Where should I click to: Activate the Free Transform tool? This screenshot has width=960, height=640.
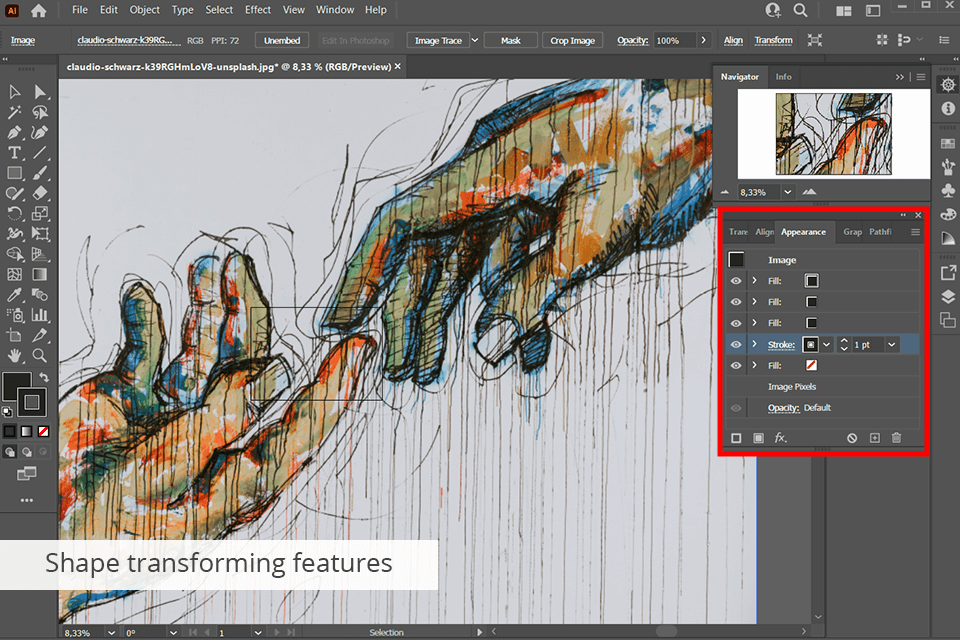40,233
